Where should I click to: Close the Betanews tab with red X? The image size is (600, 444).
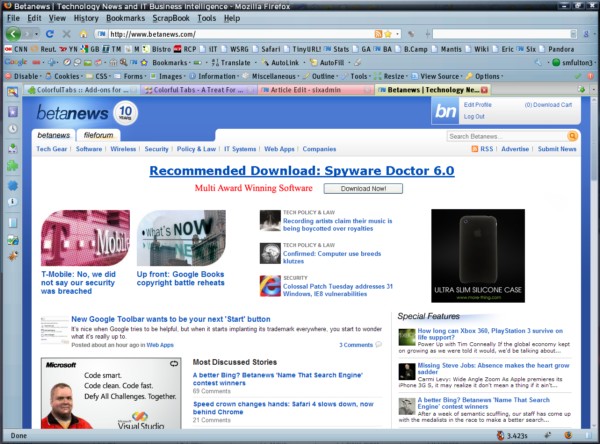484,90
